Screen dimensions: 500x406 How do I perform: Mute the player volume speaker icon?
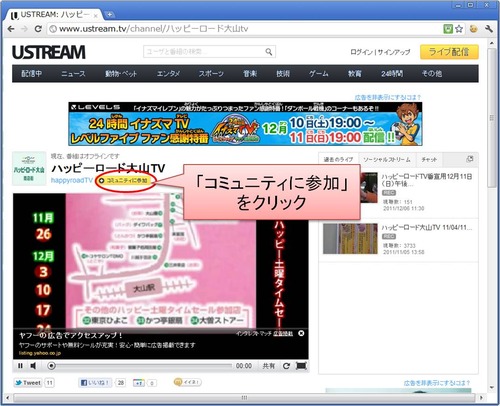click(x=33, y=366)
